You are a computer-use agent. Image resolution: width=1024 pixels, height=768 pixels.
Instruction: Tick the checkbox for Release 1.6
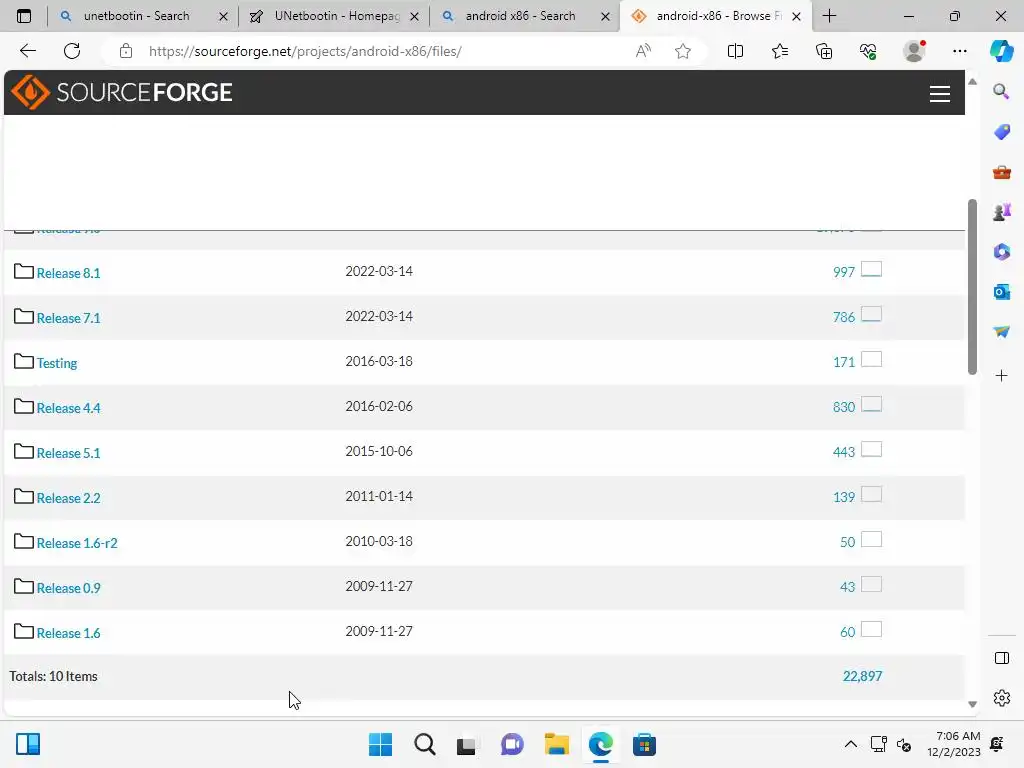[x=871, y=630]
